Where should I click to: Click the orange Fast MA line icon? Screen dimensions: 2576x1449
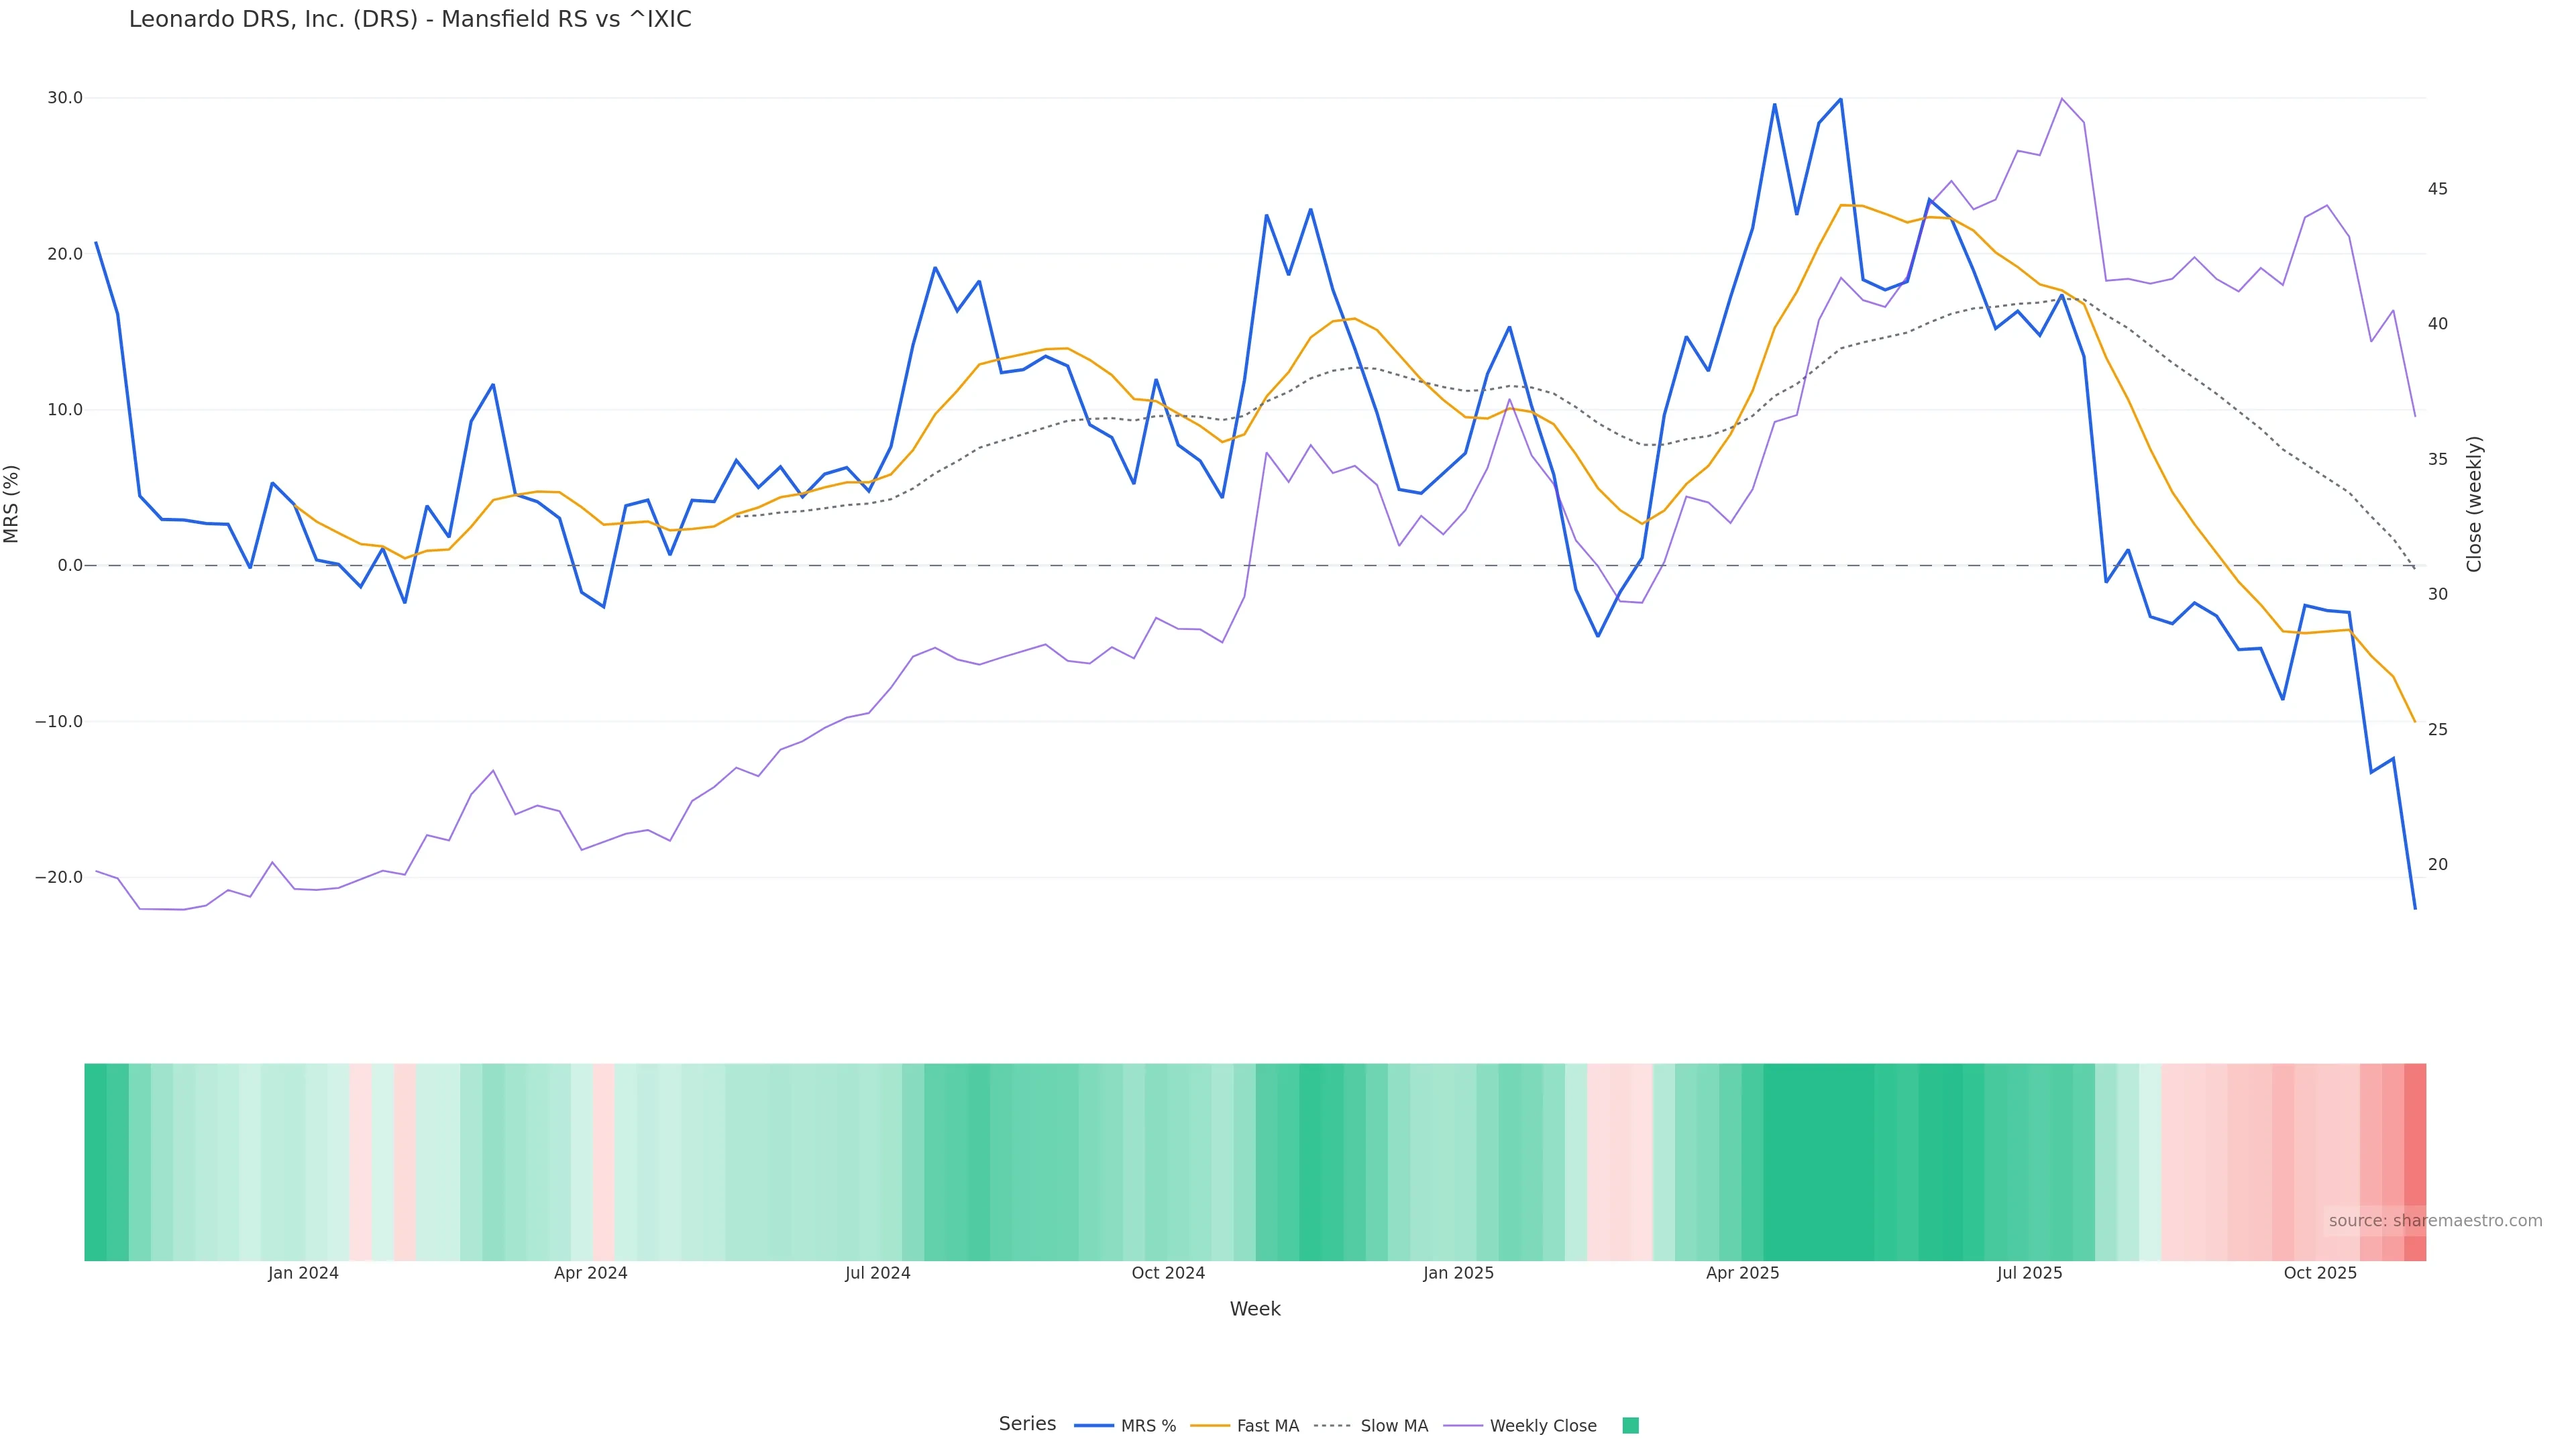click(x=1210, y=1426)
